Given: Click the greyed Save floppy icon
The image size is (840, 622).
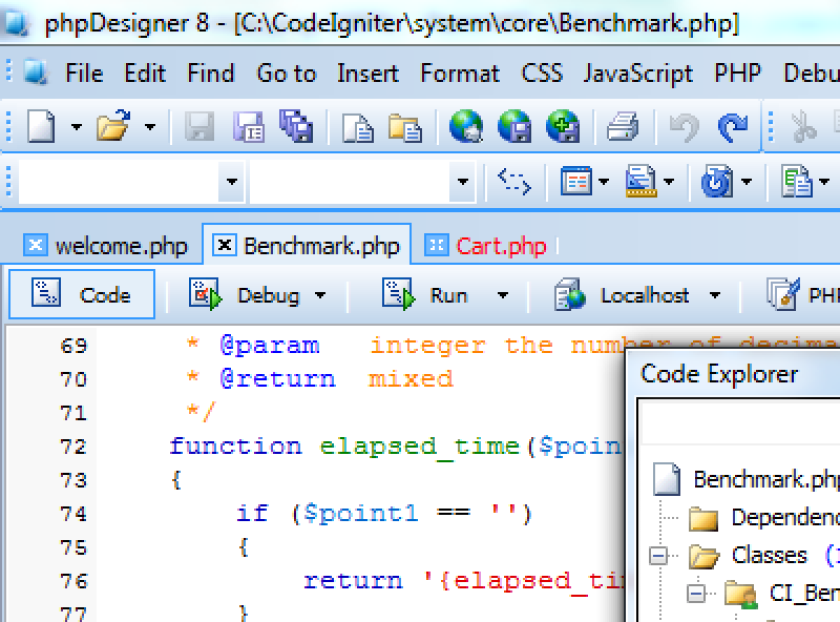Looking at the screenshot, I should [199, 127].
